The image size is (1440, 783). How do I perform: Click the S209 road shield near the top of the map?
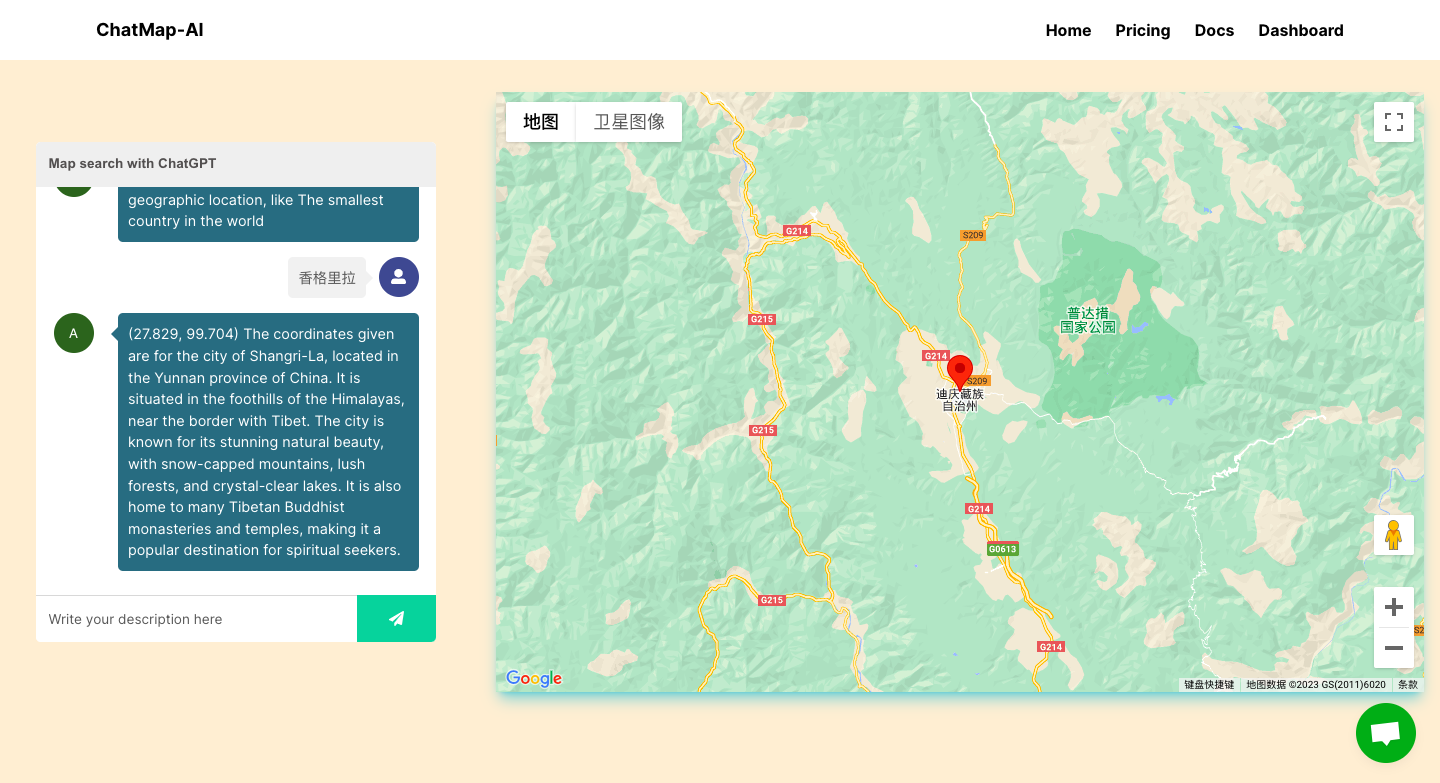point(973,235)
